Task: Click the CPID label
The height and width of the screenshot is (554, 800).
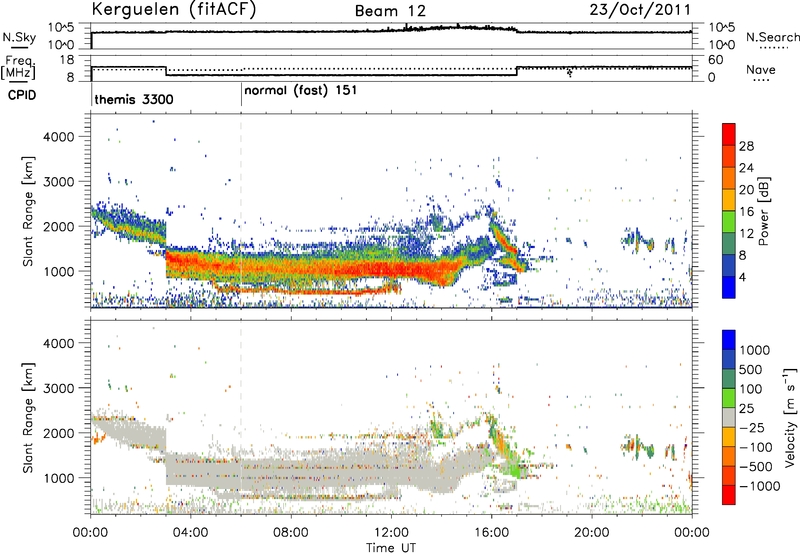Action: [22, 95]
